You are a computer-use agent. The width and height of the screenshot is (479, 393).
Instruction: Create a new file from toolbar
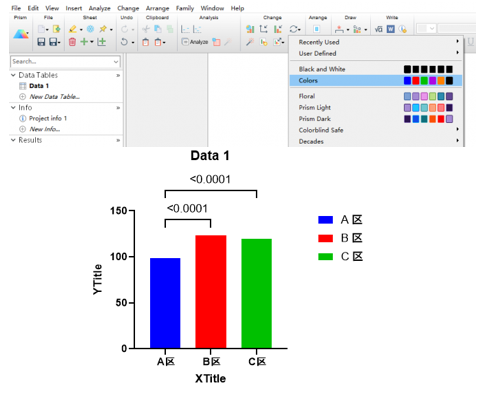[41, 29]
